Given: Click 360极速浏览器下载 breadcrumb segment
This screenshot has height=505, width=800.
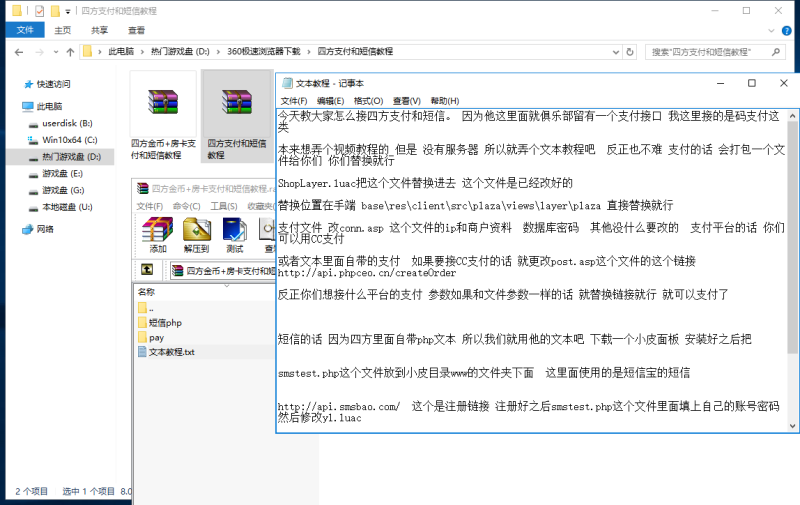Looking at the screenshot, I should pos(264,52).
